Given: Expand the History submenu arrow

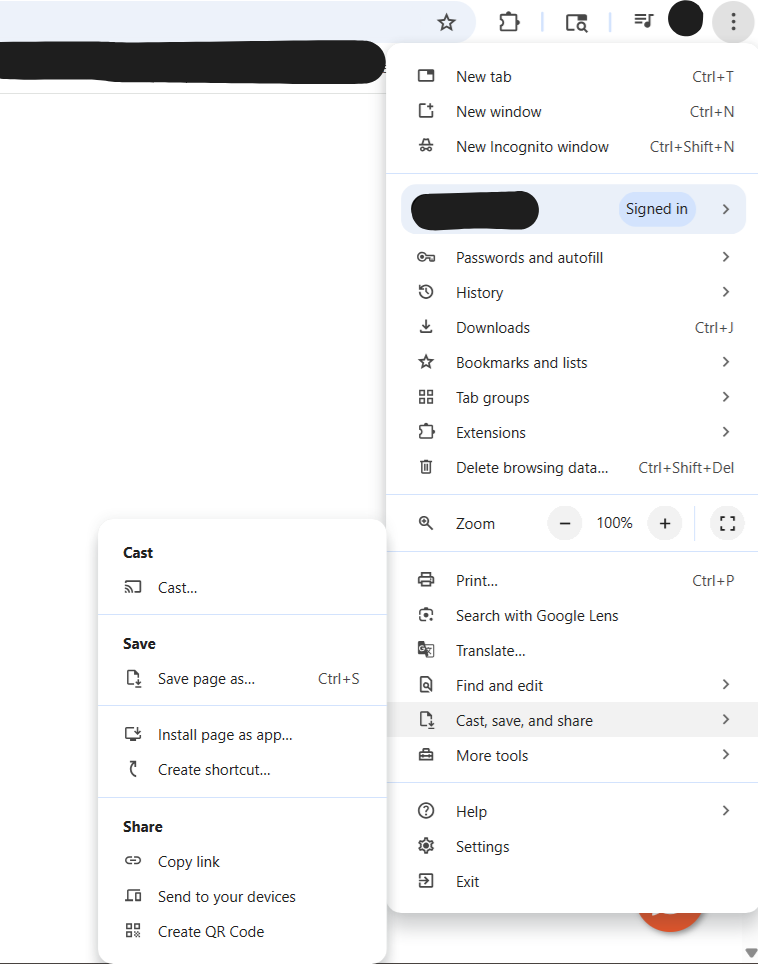Looking at the screenshot, I should [725, 292].
